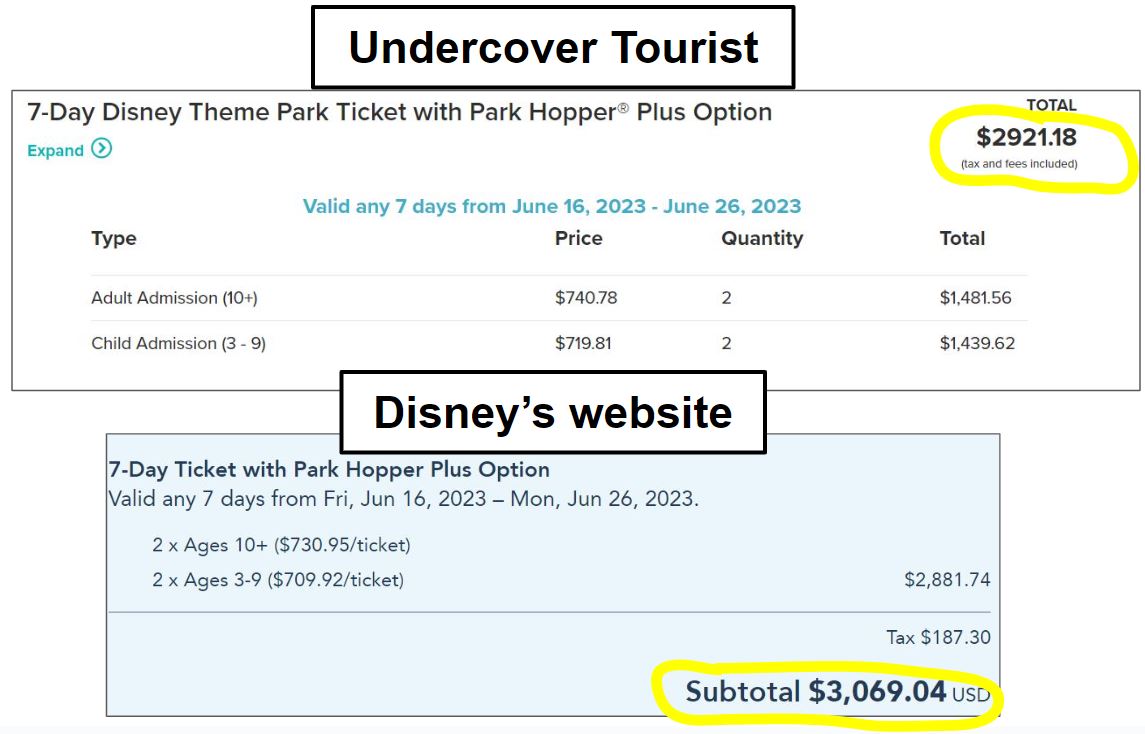The image size is (1145, 734).
Task: Select the Adult Admission (10+) row
Action: coord(177,297)
